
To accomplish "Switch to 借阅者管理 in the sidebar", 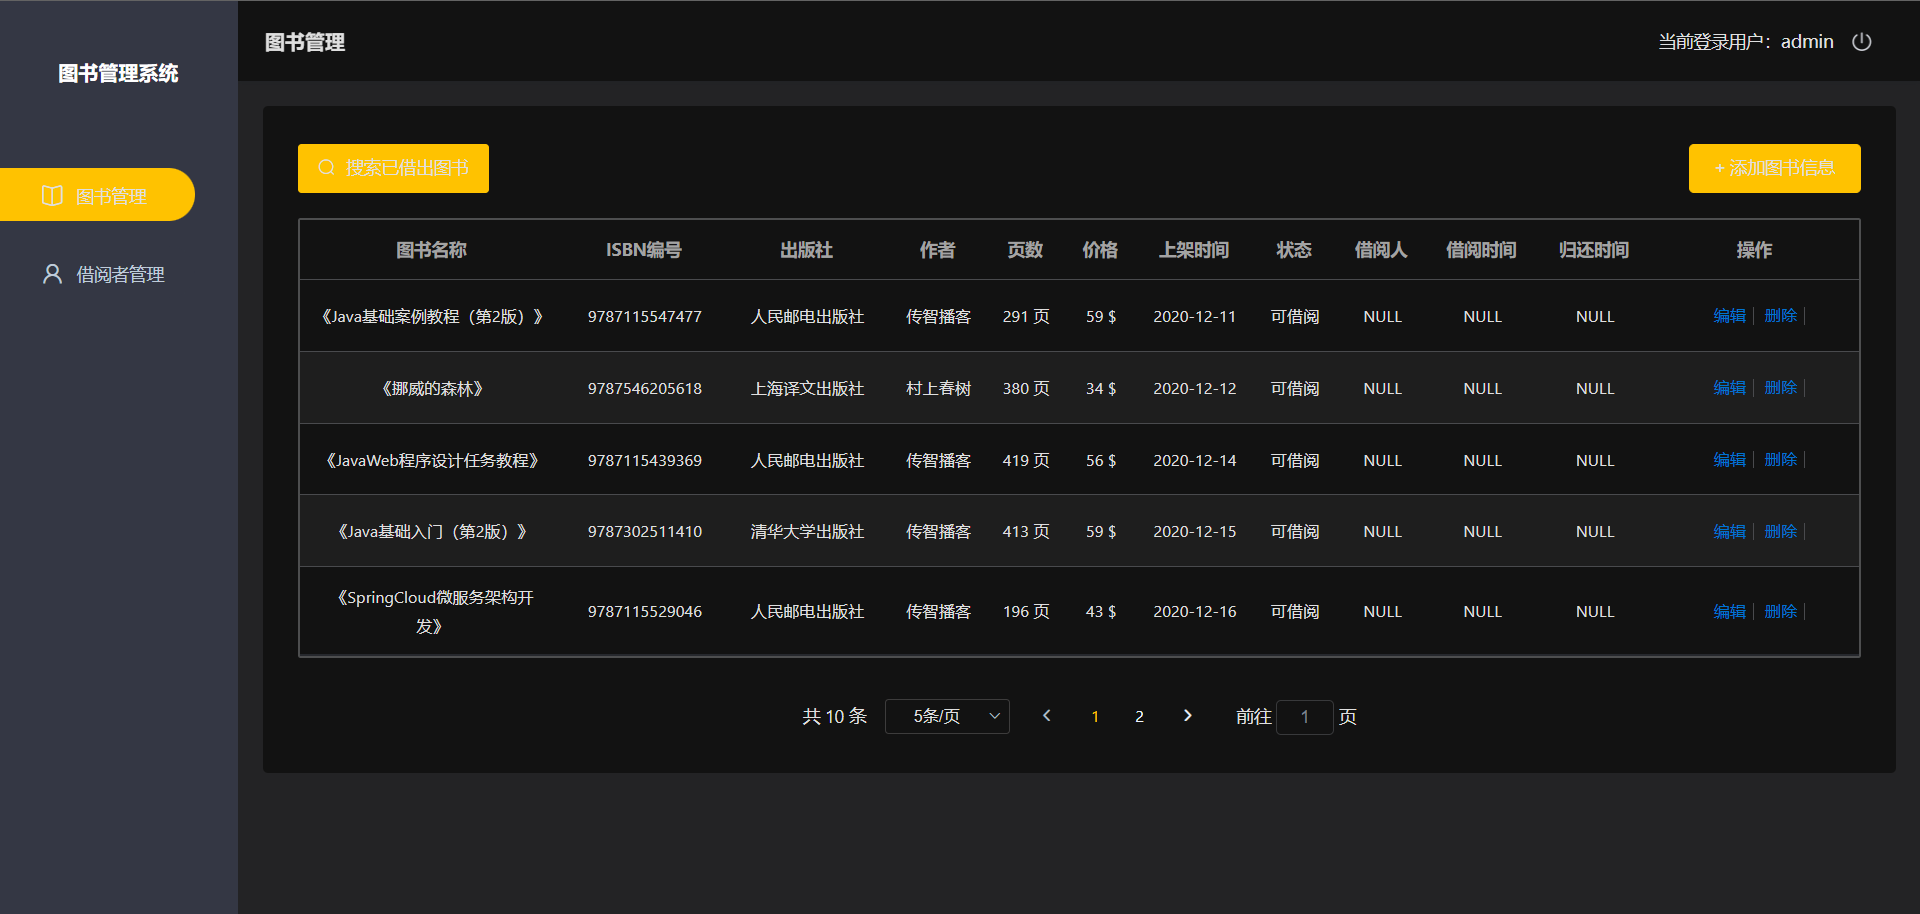I will [x=120, y=273].
